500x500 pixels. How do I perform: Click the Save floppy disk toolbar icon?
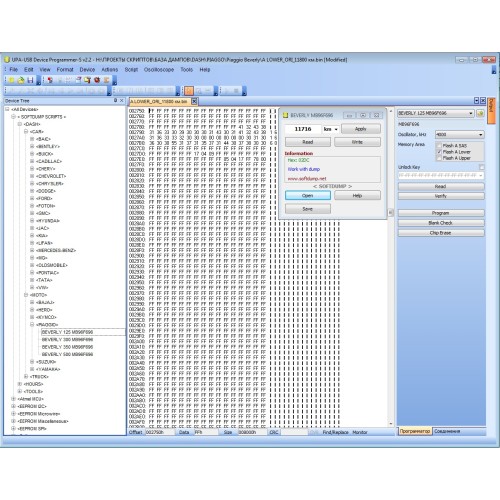30,80
